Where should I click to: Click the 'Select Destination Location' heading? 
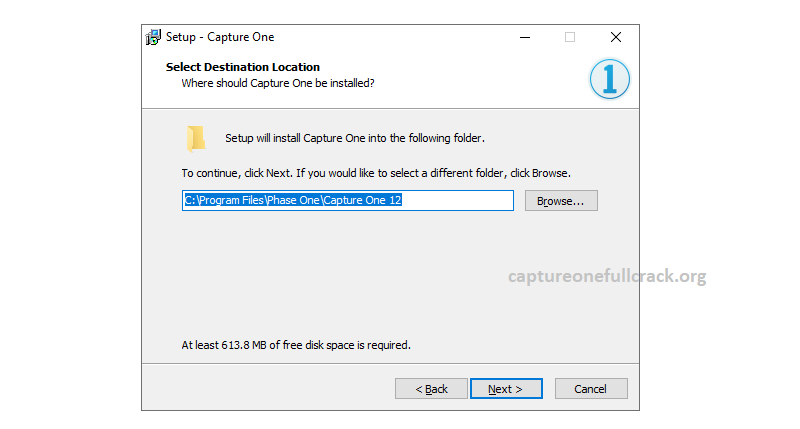pyautogui.click(x=243, y=67)
